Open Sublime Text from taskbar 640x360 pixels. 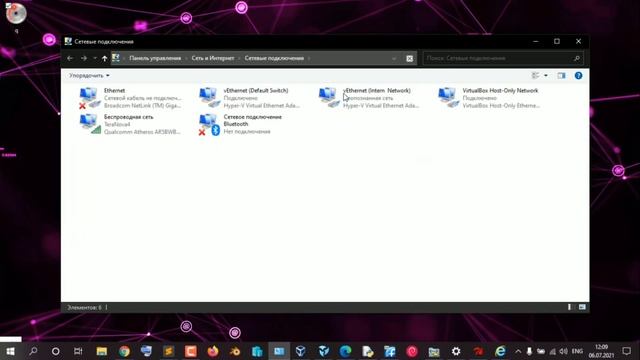pos(169,351)
